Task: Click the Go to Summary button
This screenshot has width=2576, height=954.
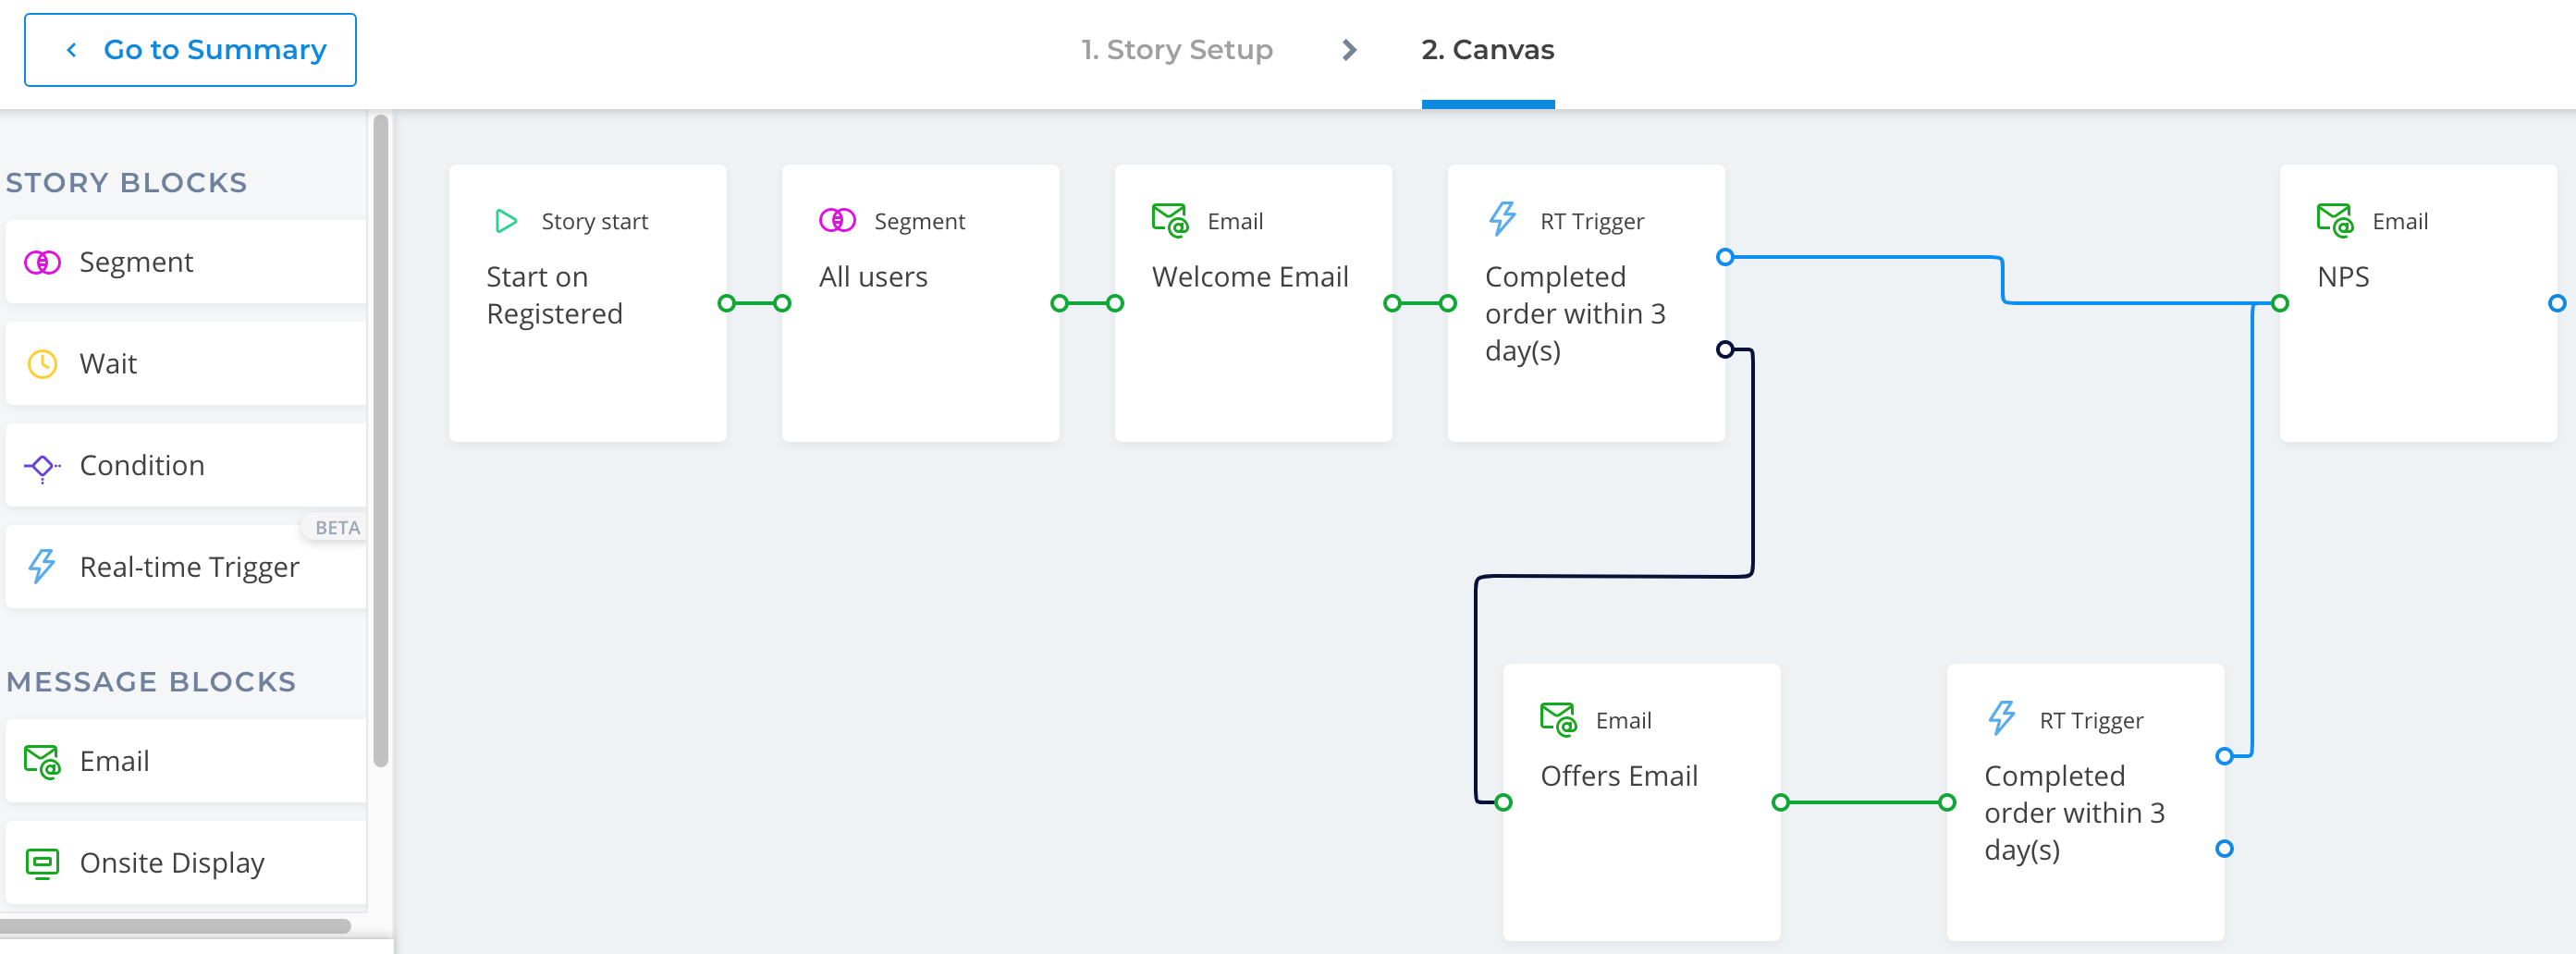Action: pos(190,50)
